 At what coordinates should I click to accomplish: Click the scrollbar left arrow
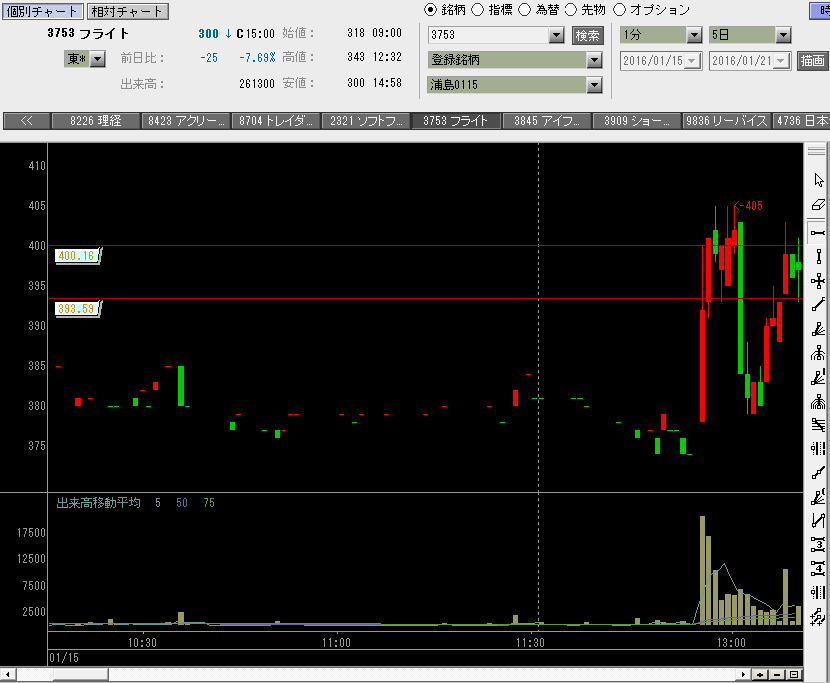(8, 675)
